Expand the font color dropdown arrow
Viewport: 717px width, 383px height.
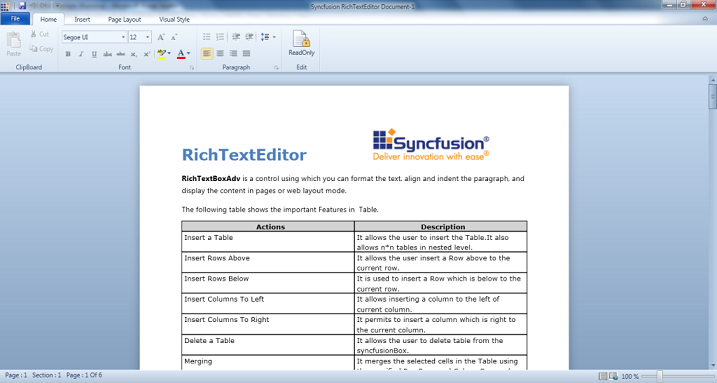tap(188, 53)
